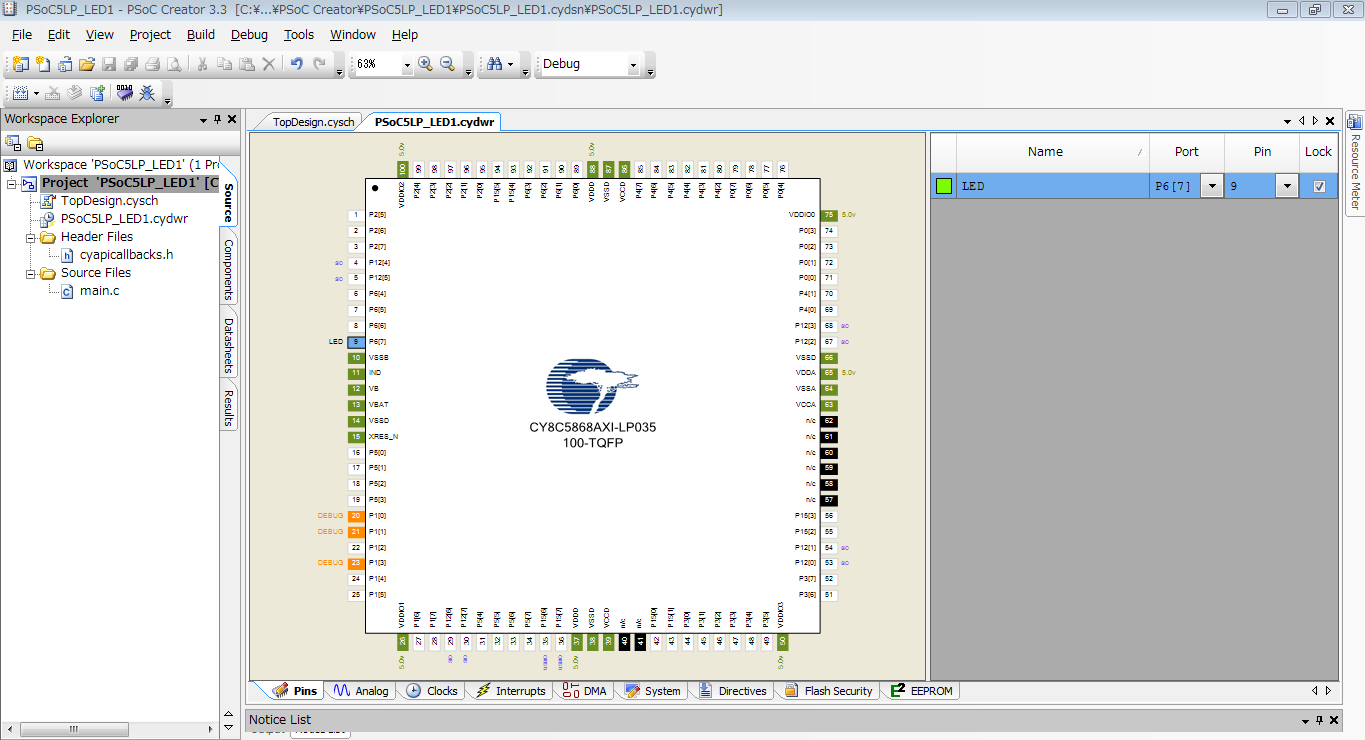Image resolution: width=1365 pixels, height=740 pixels.
Task: Open the Pin 9 dropdown
Action: [1286, 186]
